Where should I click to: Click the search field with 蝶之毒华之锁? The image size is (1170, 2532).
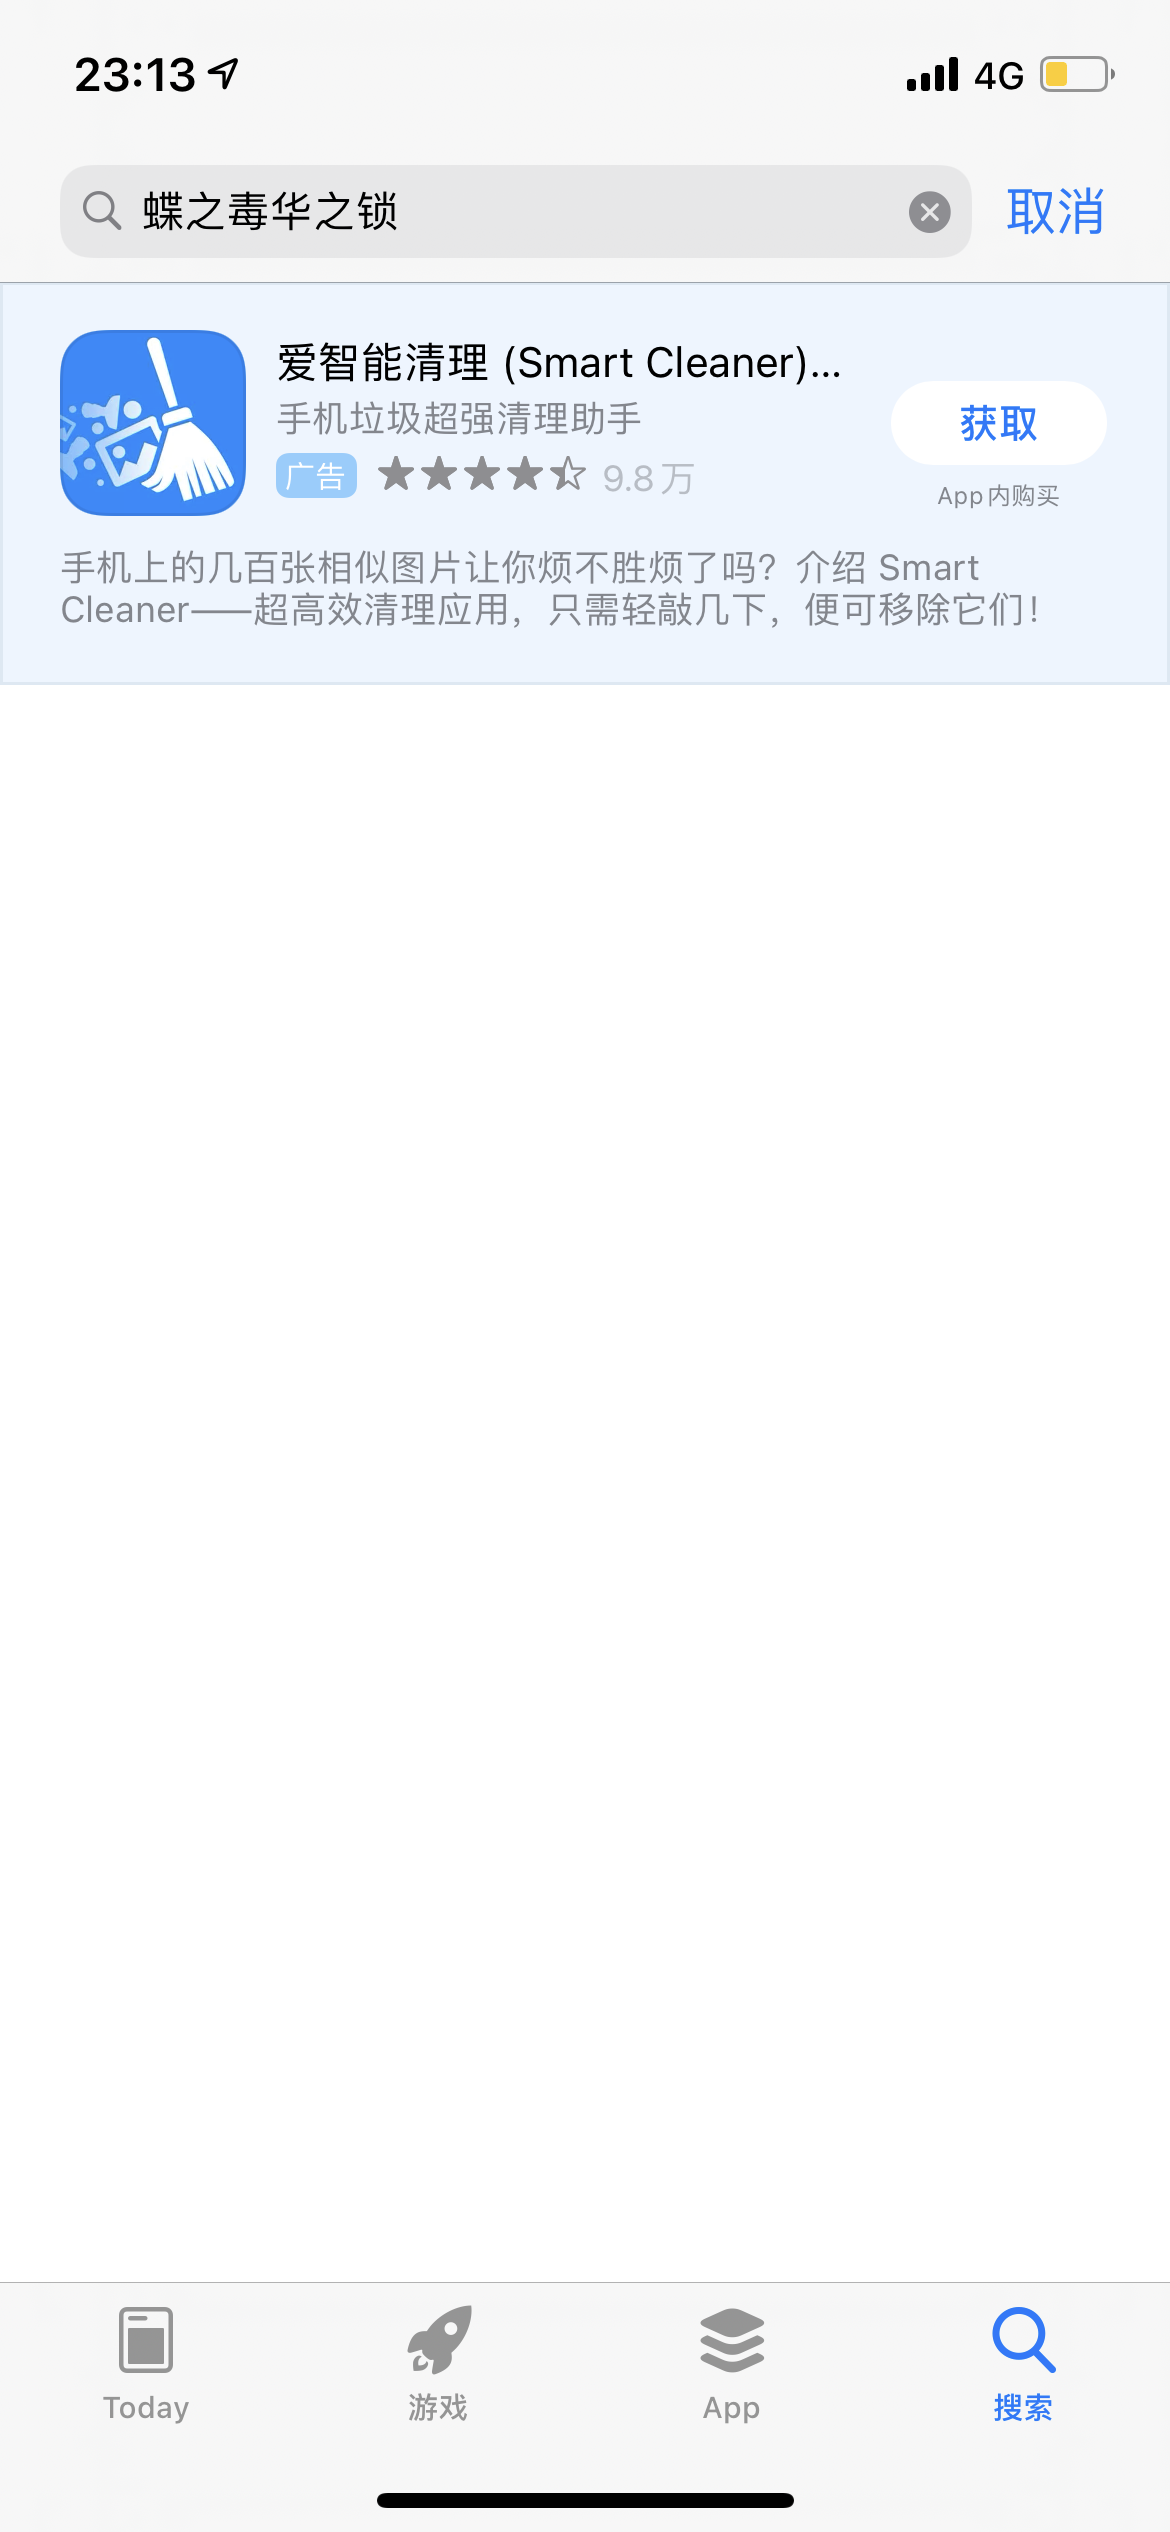coord(515,212)
